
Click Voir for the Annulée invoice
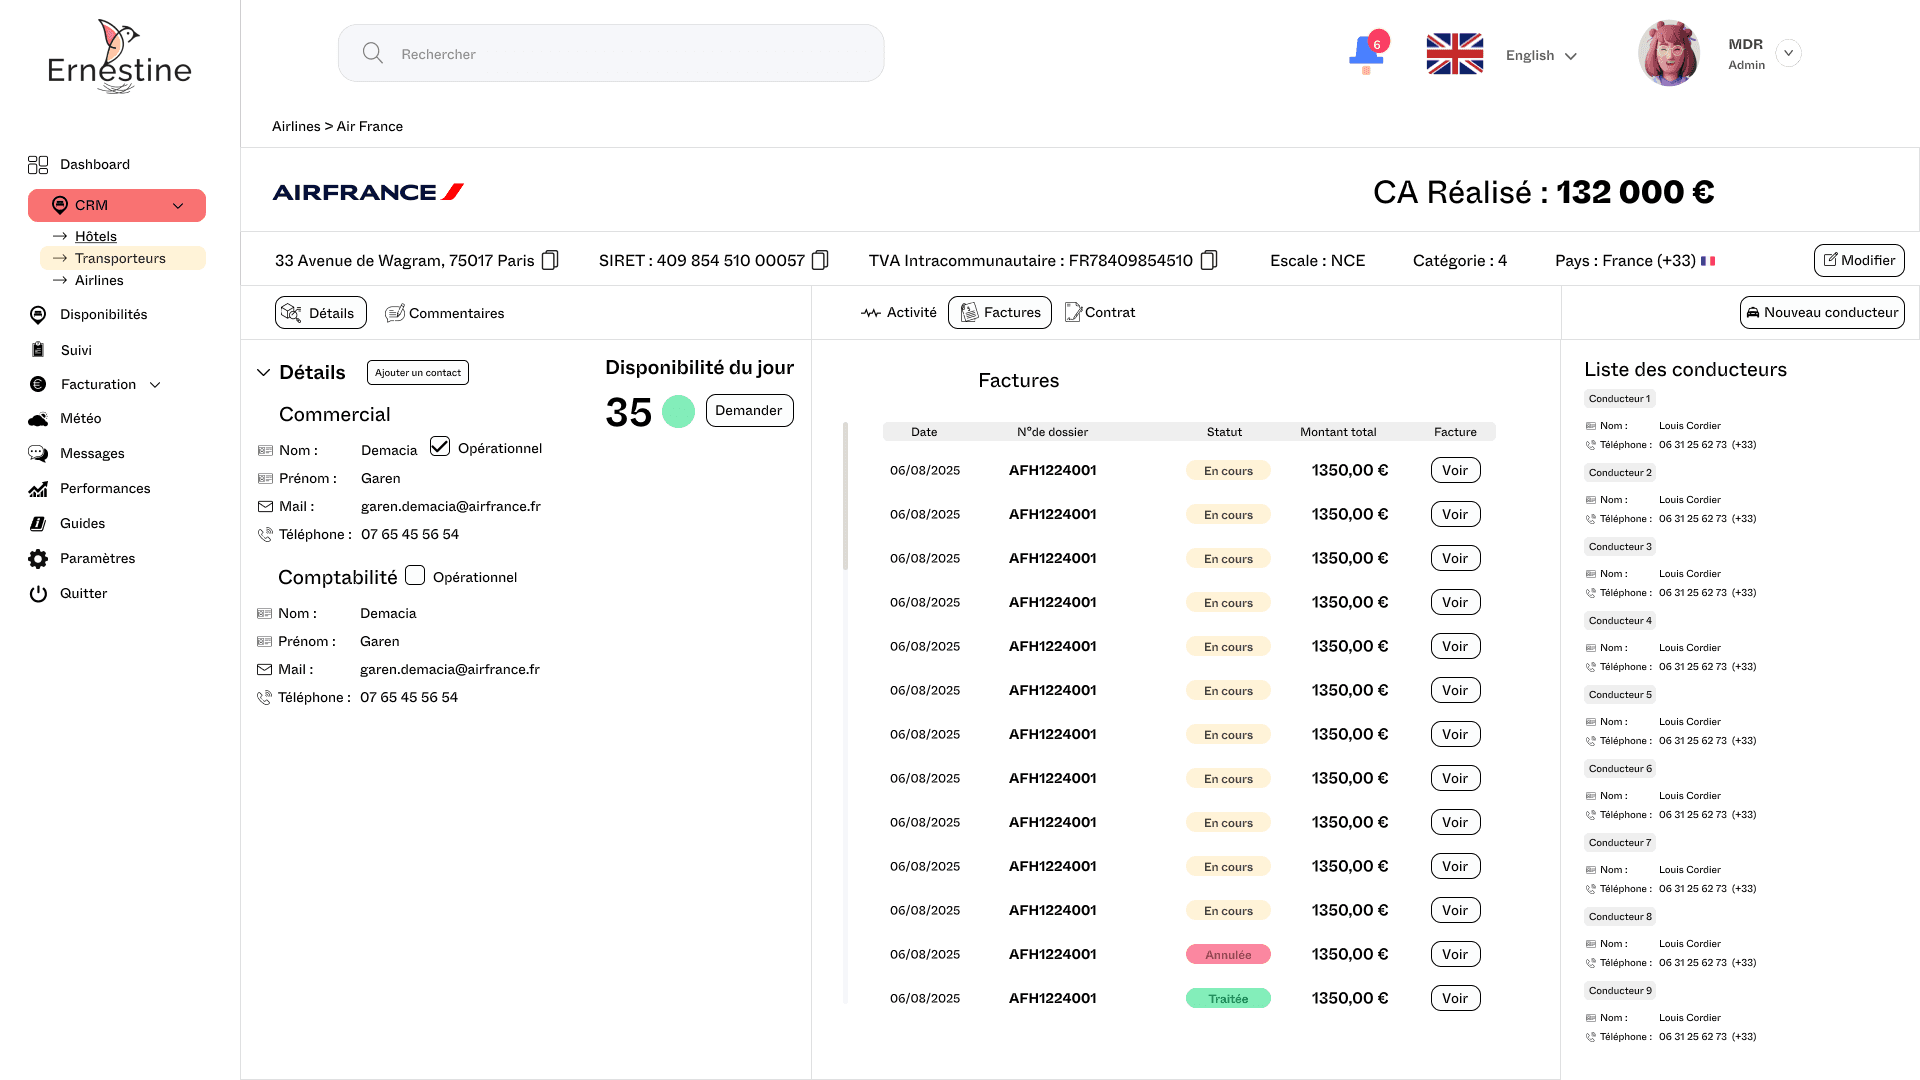point(1455,954)
